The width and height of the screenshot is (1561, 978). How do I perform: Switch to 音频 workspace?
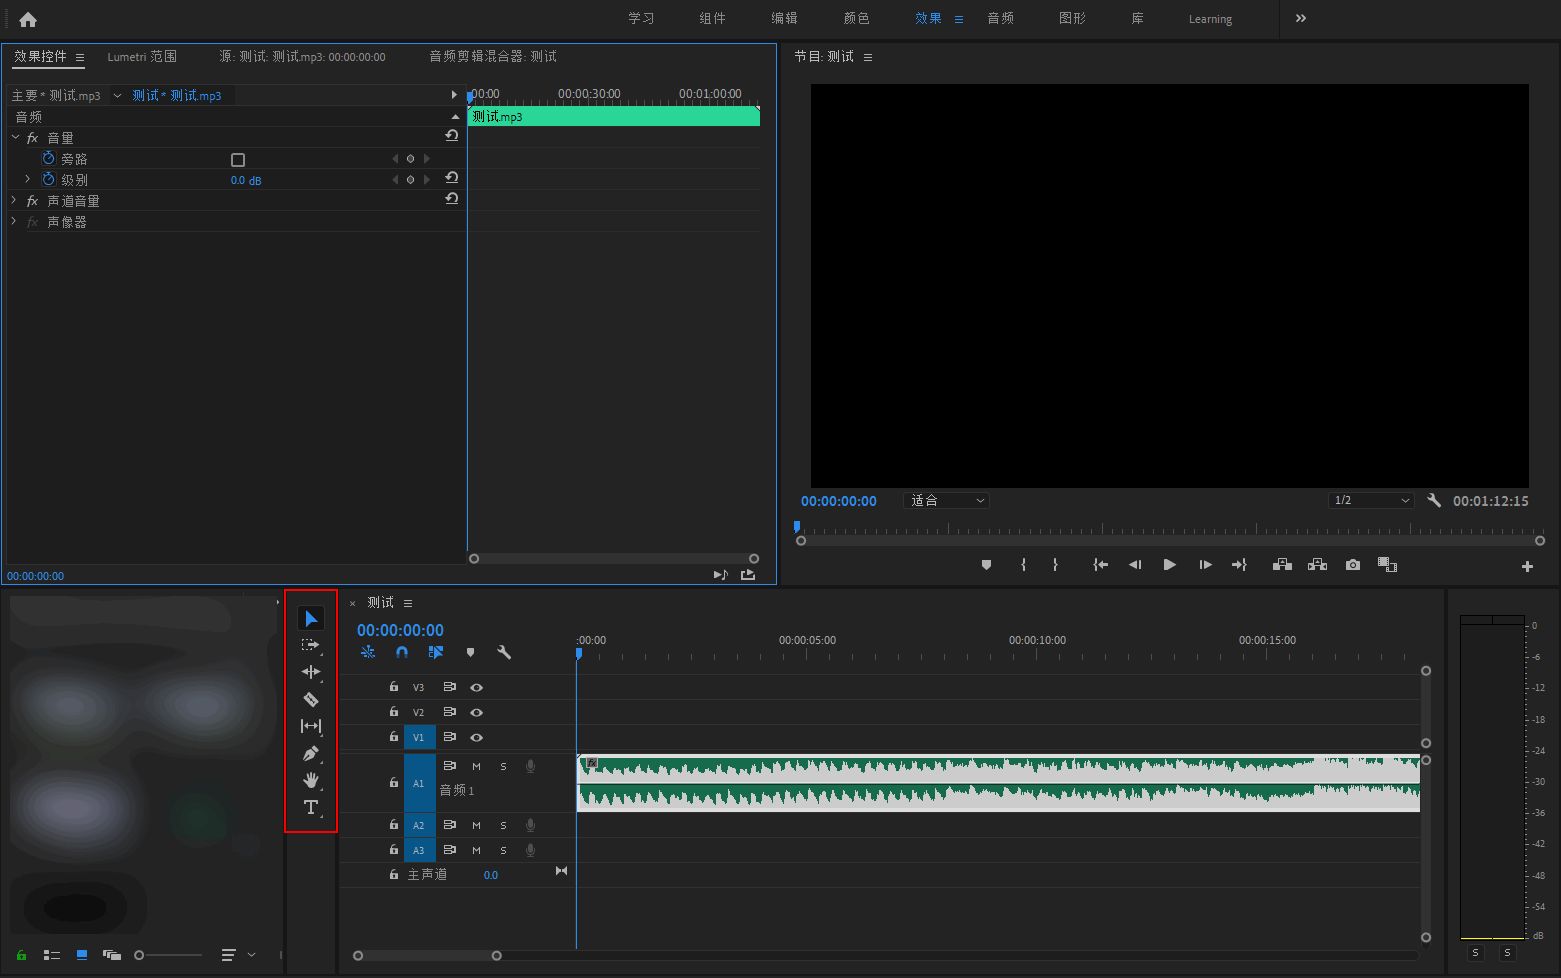pos(1000,18)
